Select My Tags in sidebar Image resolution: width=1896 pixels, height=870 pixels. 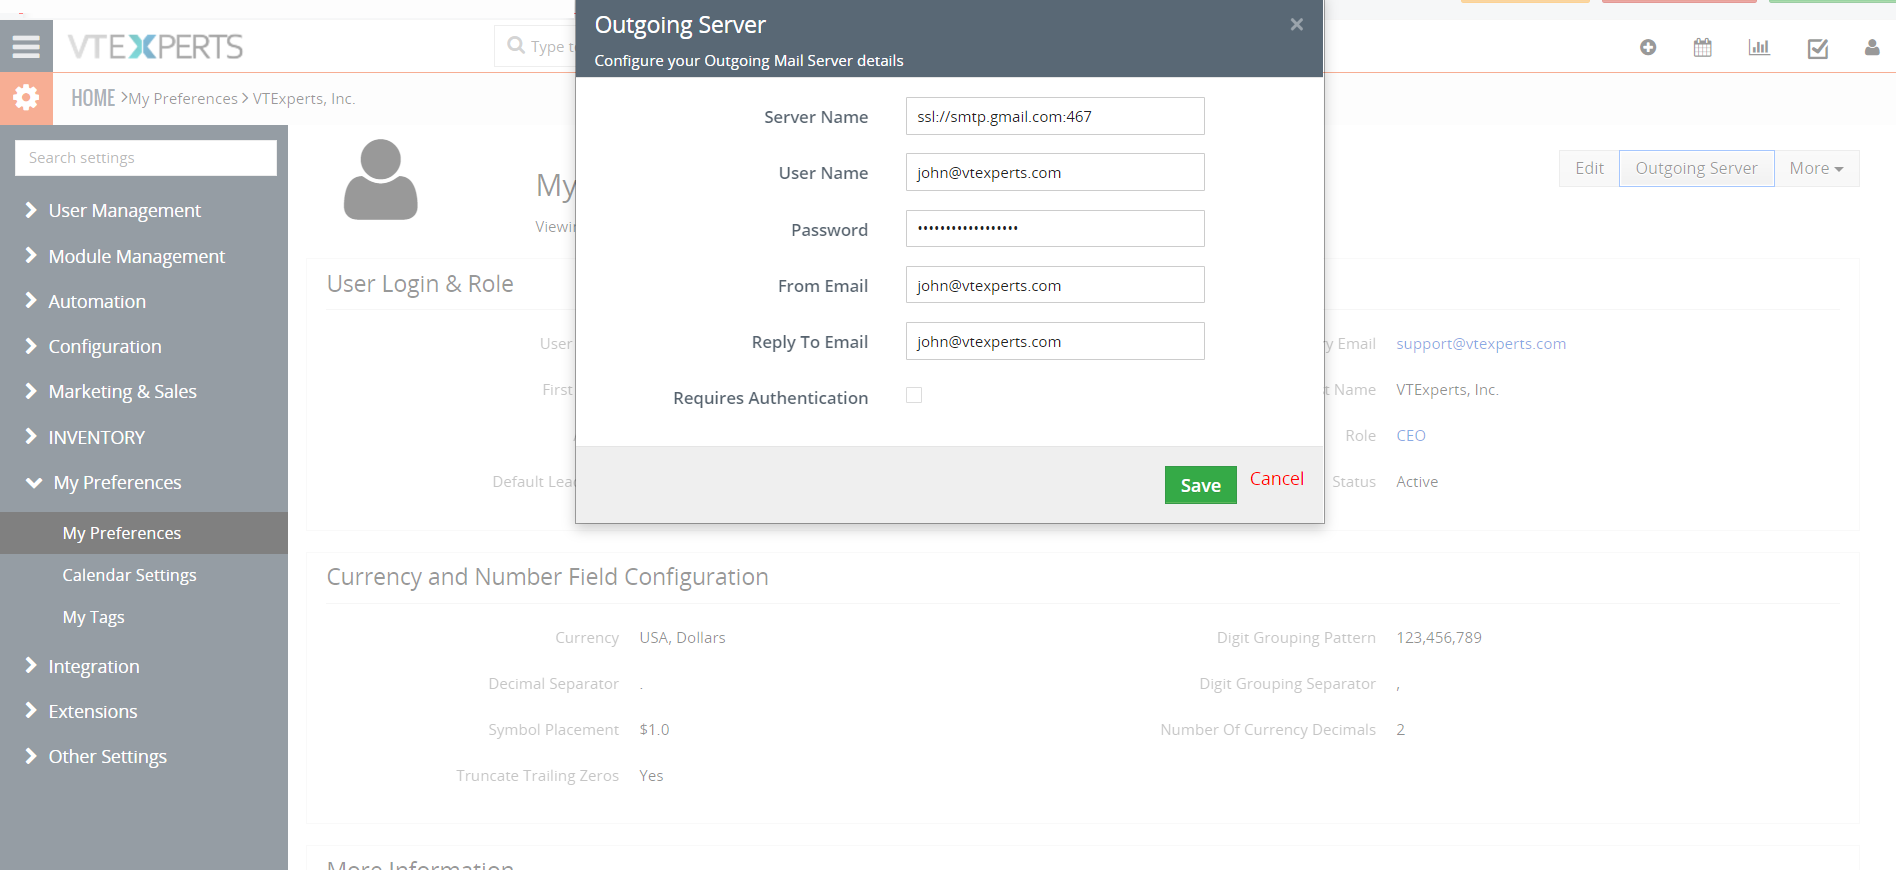point(93,617)
